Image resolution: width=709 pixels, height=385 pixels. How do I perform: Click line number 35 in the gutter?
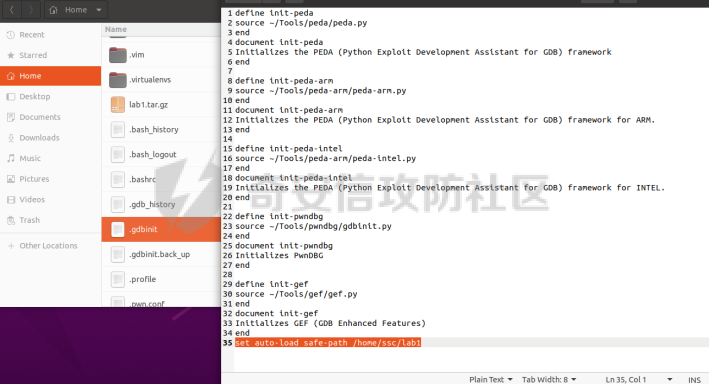[227, 342]
